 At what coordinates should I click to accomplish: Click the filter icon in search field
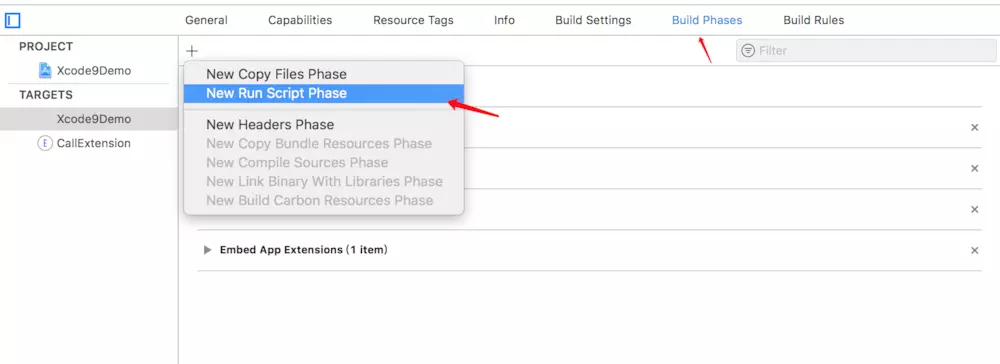pos(748,50)
